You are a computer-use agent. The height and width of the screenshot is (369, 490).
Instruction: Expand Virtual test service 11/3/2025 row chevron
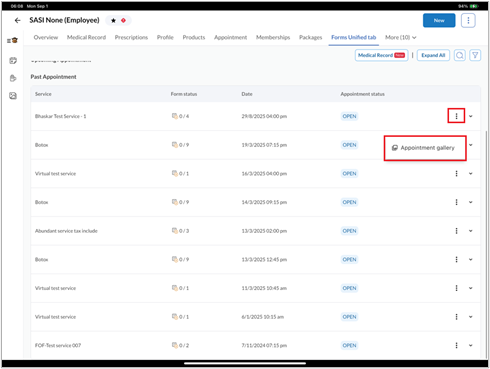click(x=471, y=288)
